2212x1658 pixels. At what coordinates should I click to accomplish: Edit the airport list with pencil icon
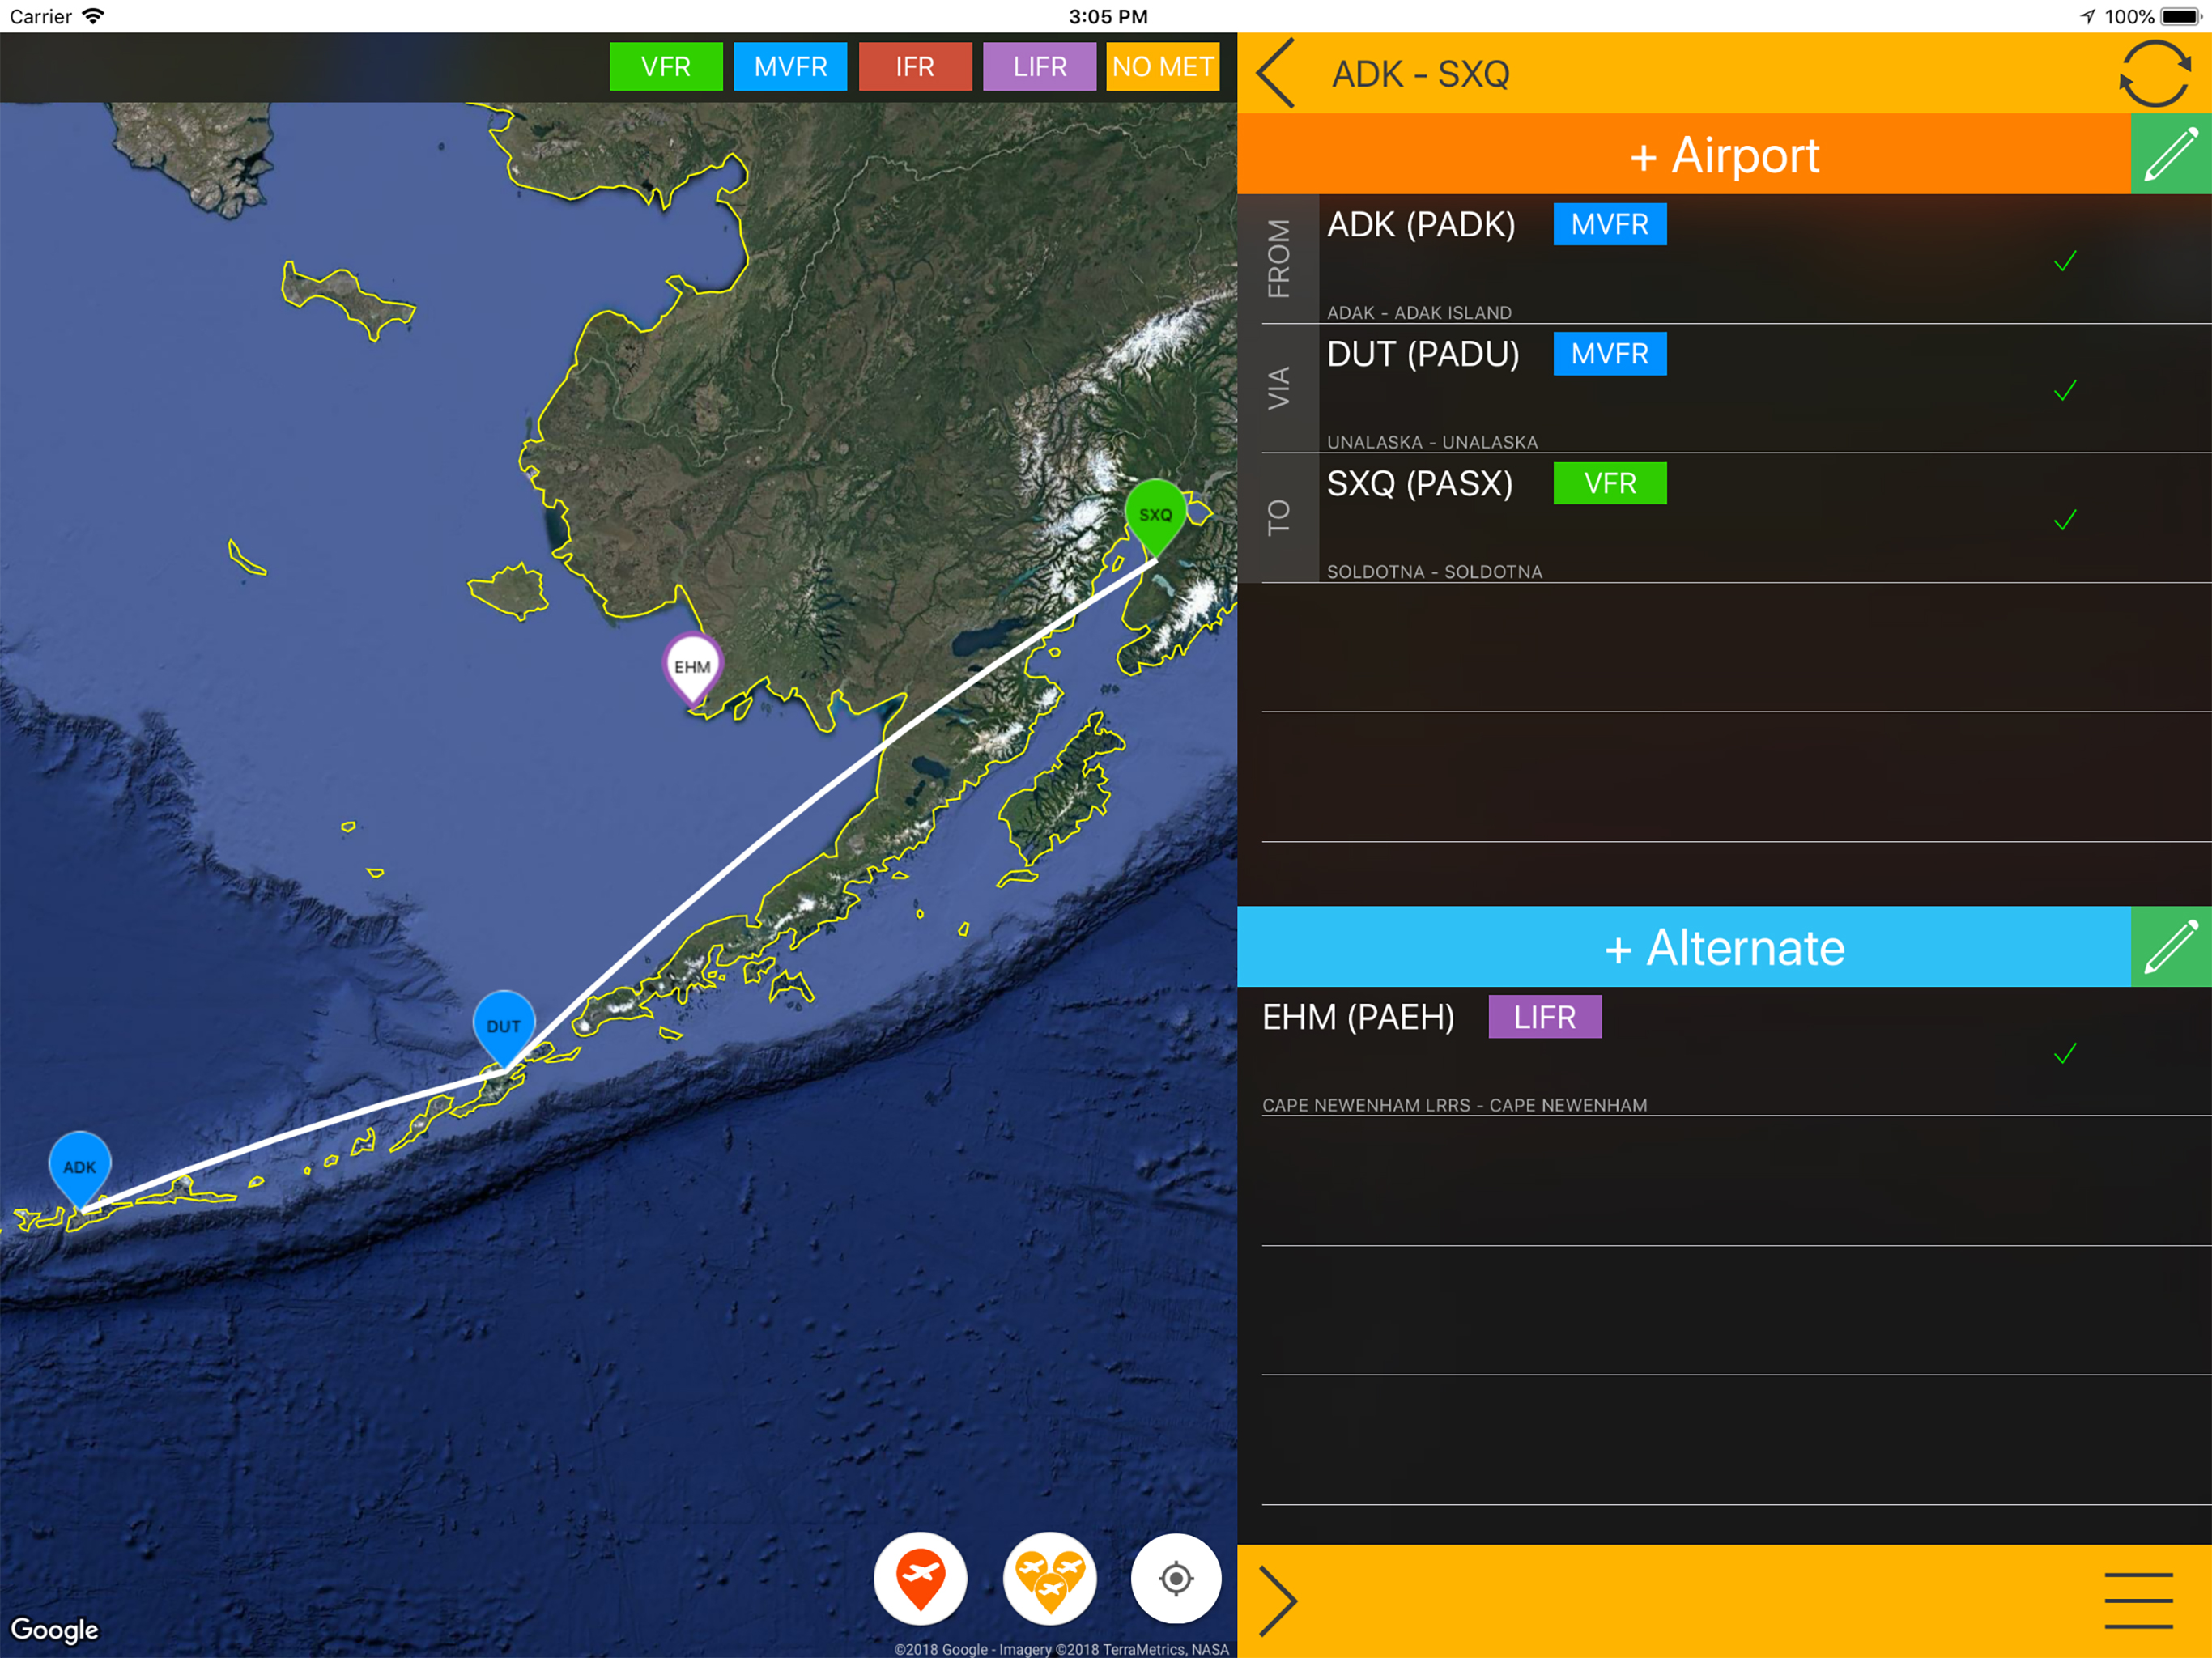(x=2170, y=154)
